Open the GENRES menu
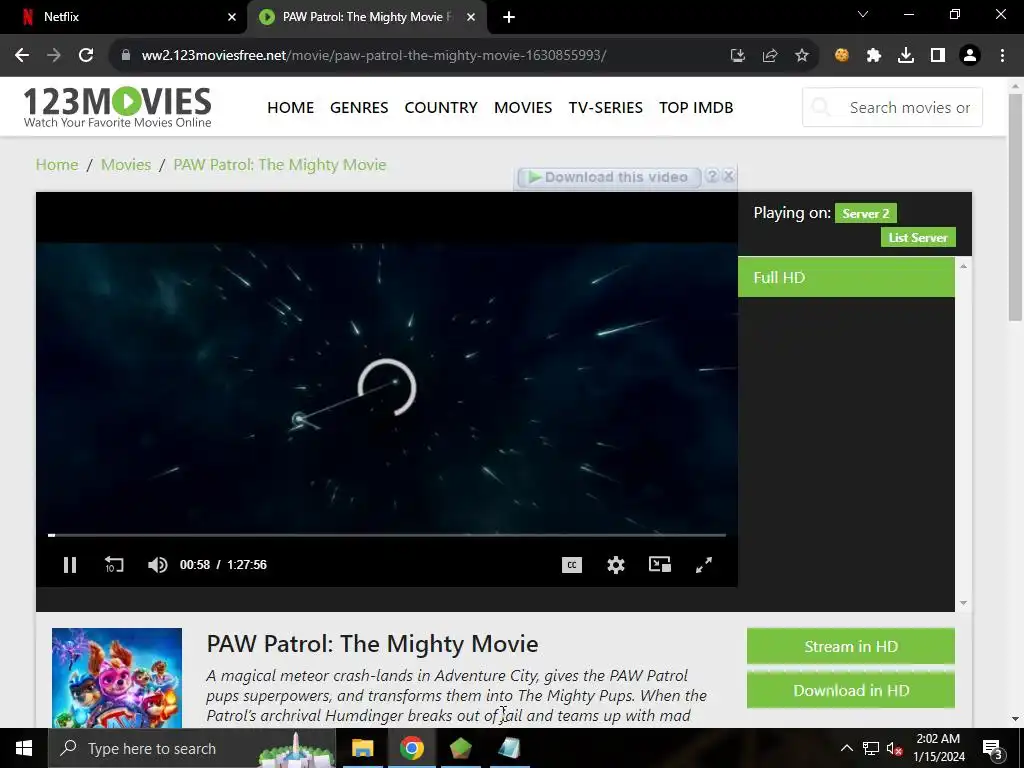The width and height of the screenshot is (1024, 768). pyautogui.click(x=359, y=108)
